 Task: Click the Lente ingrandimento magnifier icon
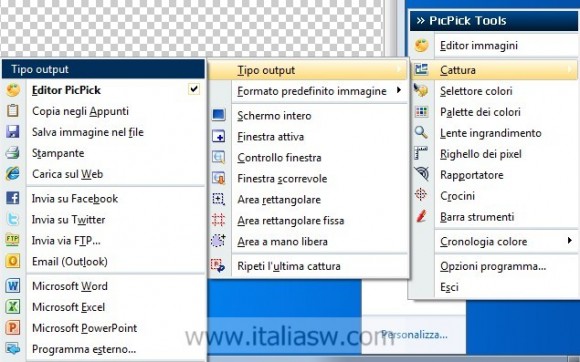point(421,132)
